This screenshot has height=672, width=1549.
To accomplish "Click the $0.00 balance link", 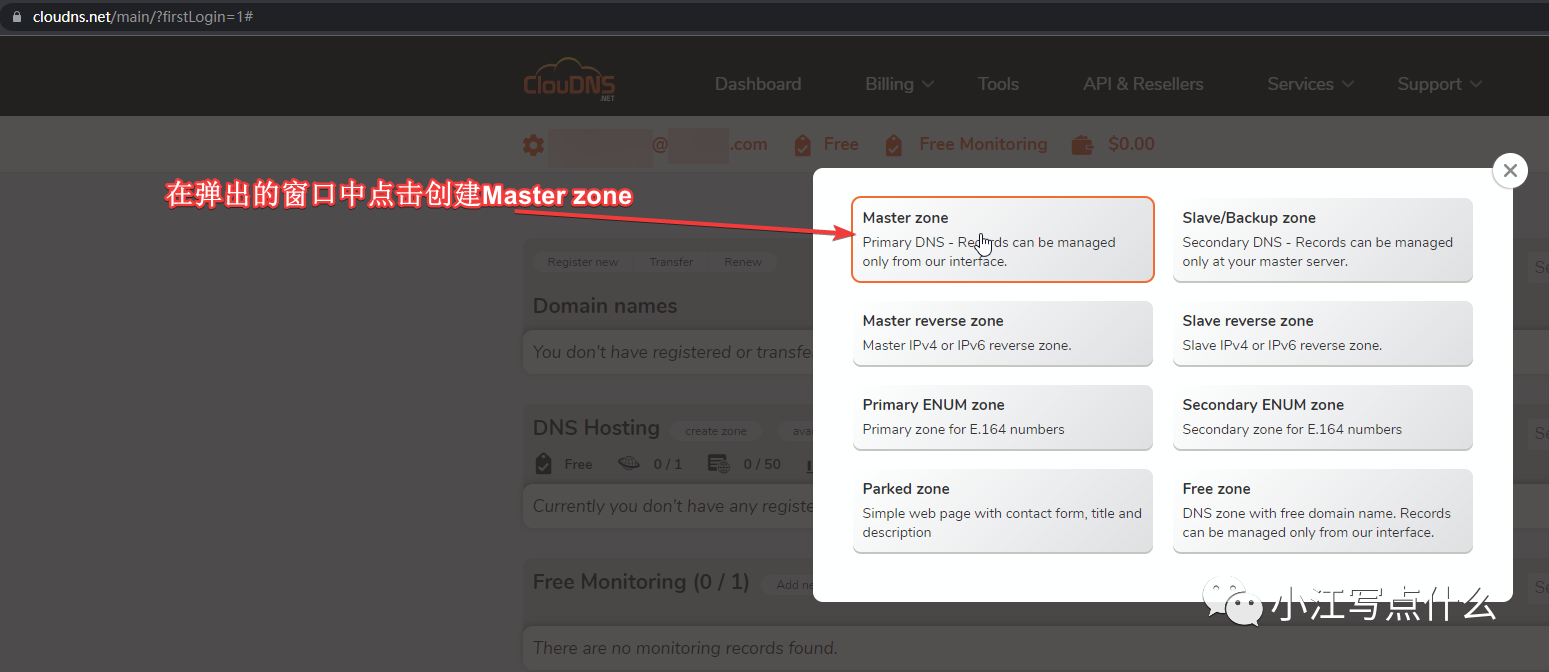I will tap(1131, 144).
